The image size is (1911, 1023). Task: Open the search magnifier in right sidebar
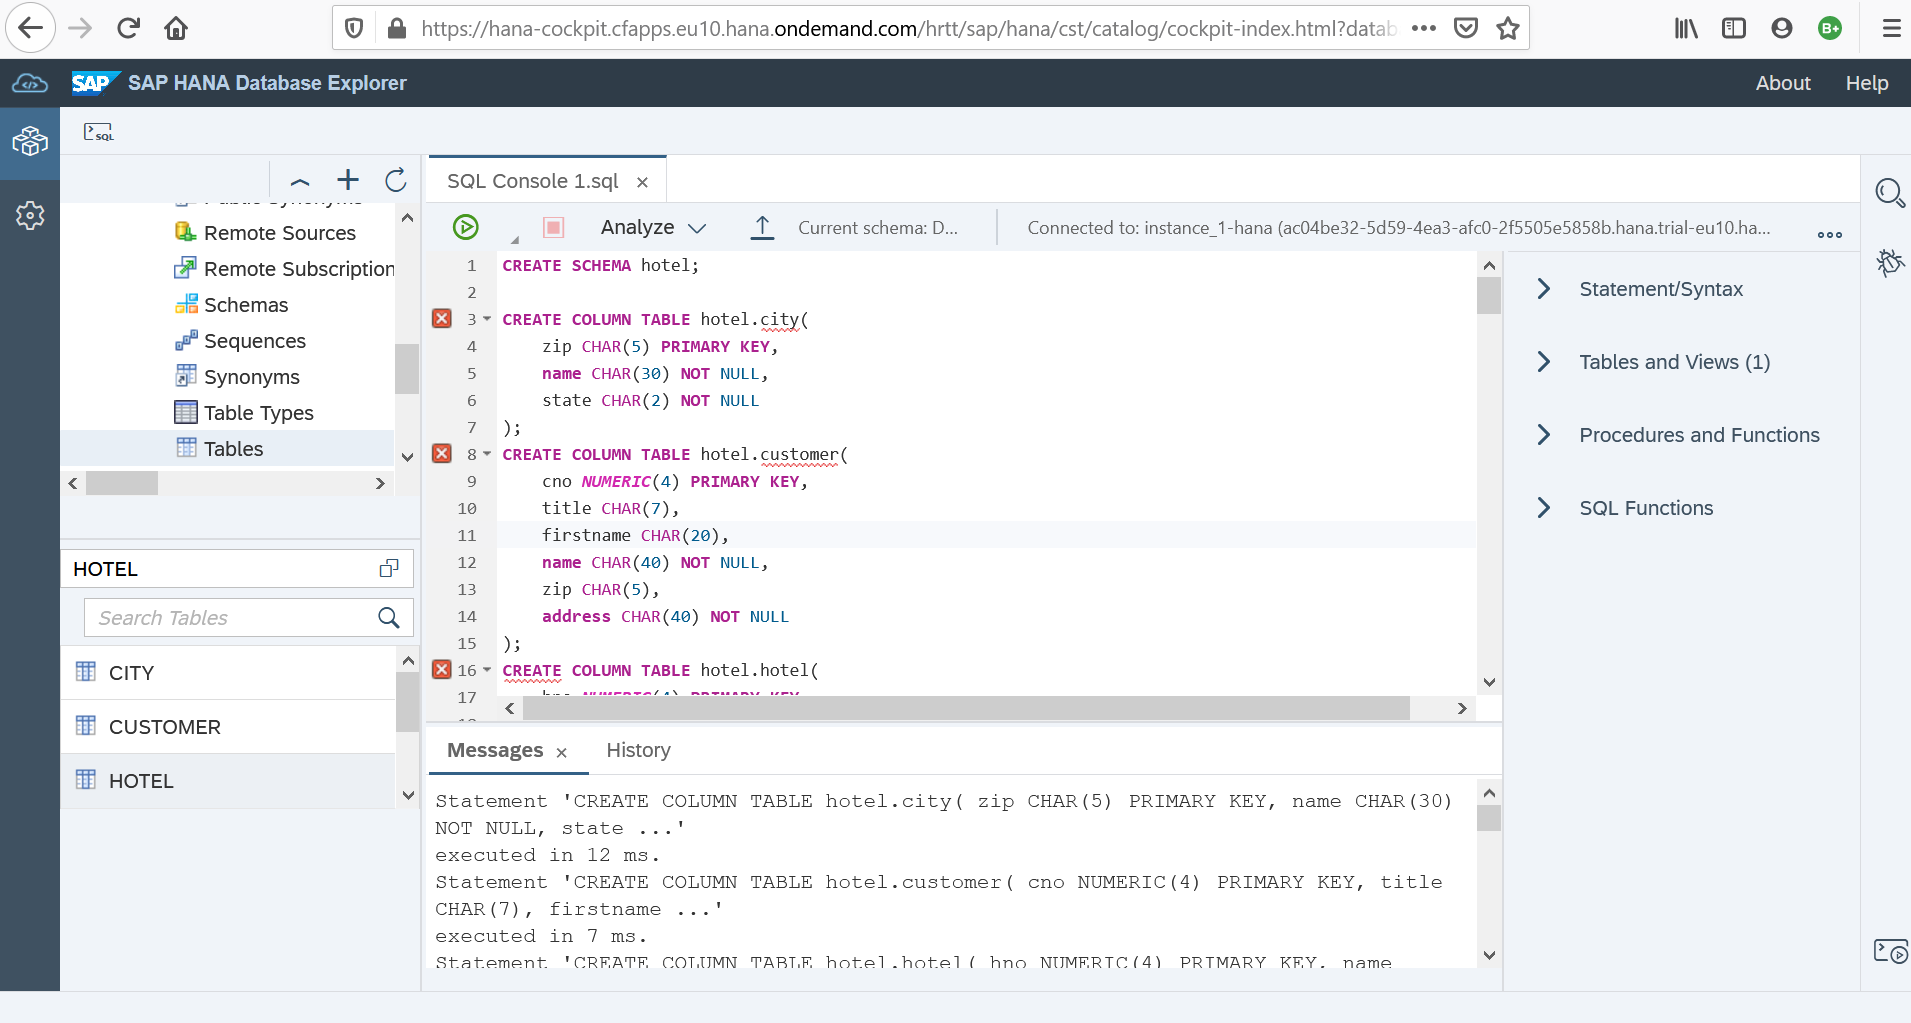click(x=1889, y=192)
